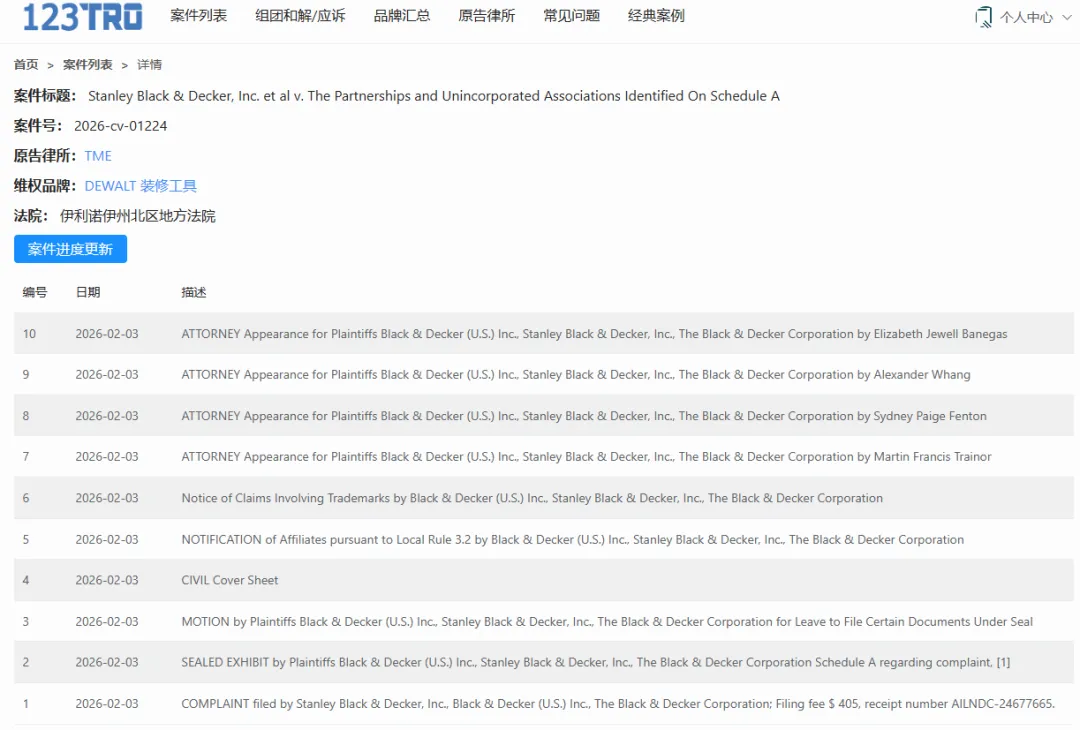Click the 详情 breadcrumb item
1080x730 pixels.
(x=149, y=65)
